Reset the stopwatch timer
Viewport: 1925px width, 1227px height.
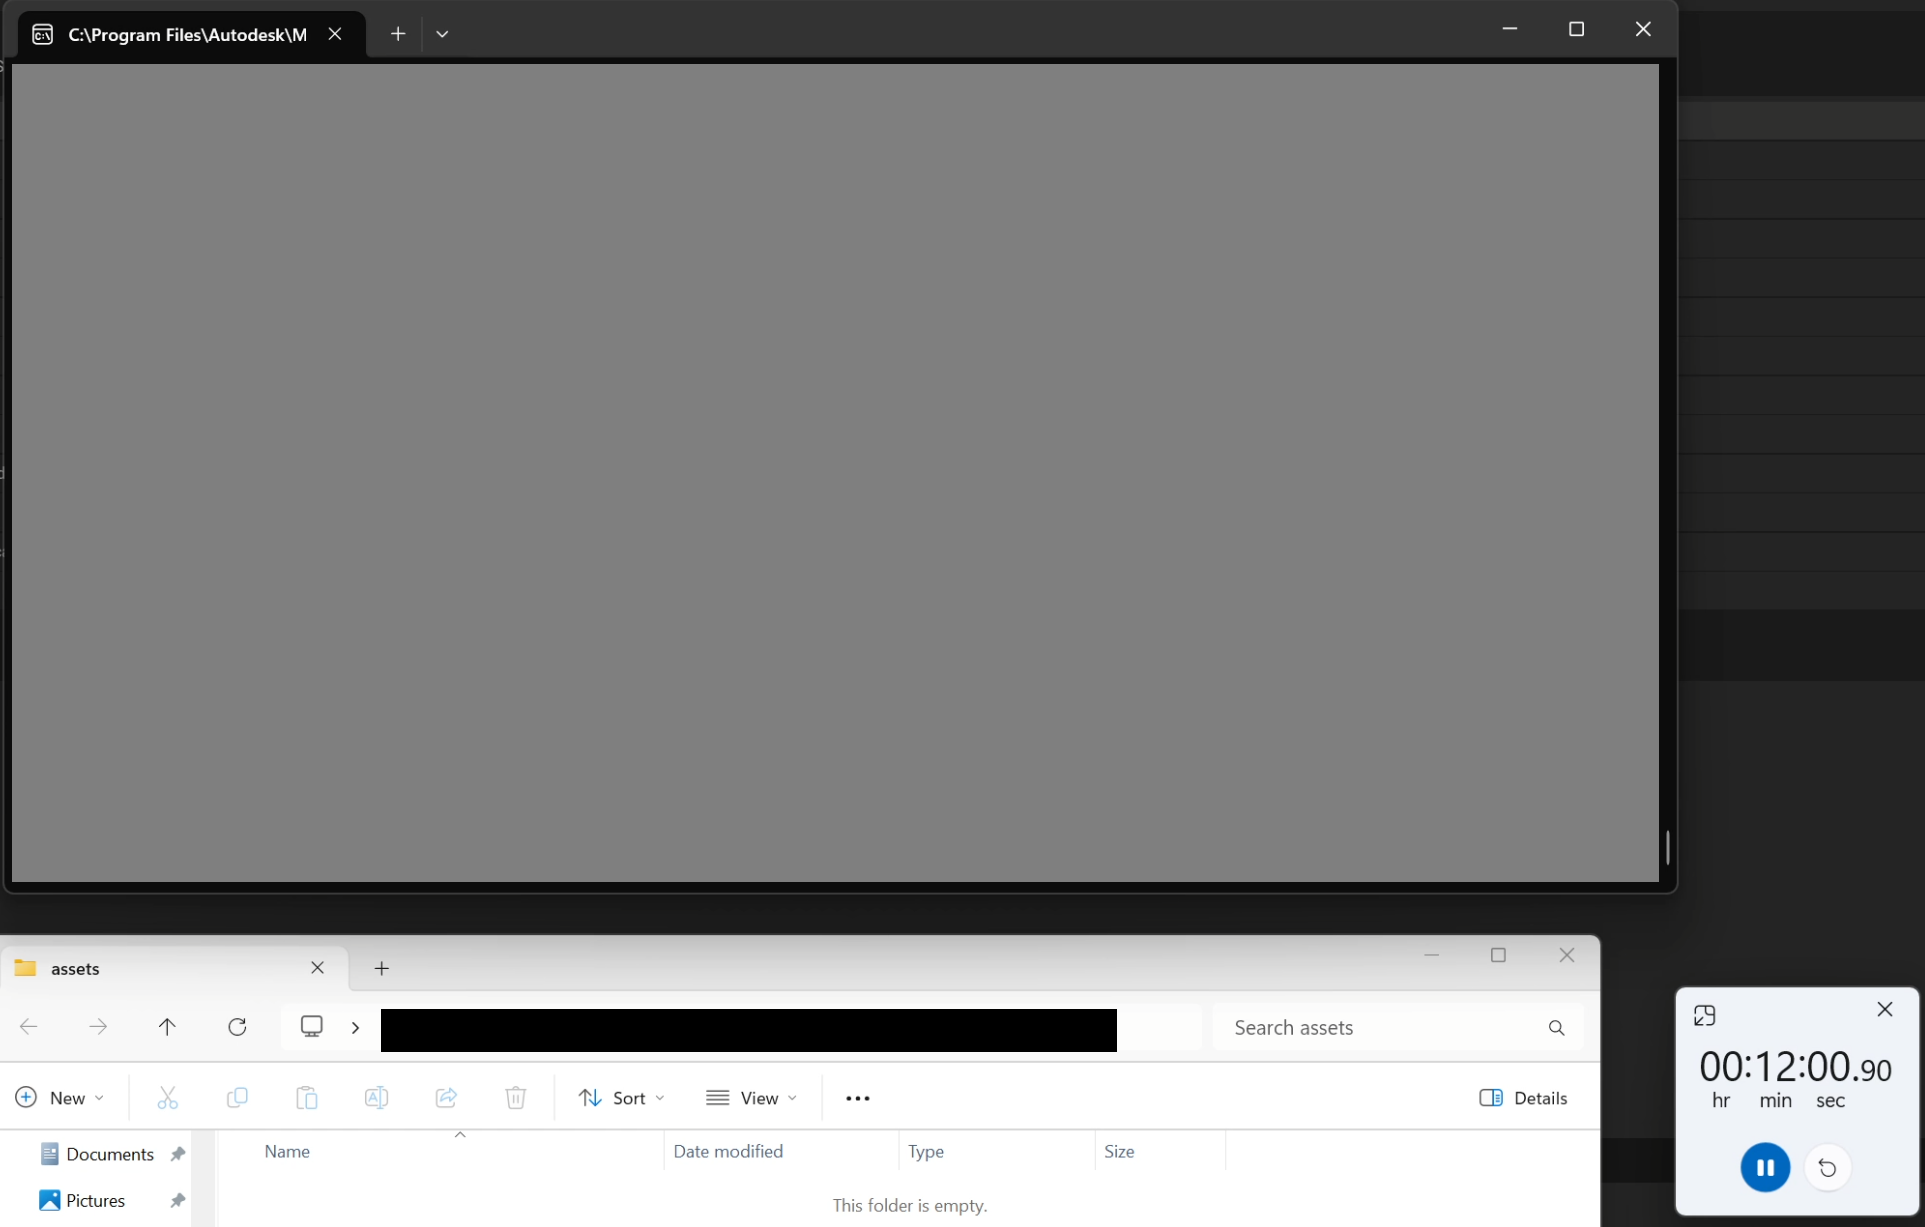point(1827,1167)
